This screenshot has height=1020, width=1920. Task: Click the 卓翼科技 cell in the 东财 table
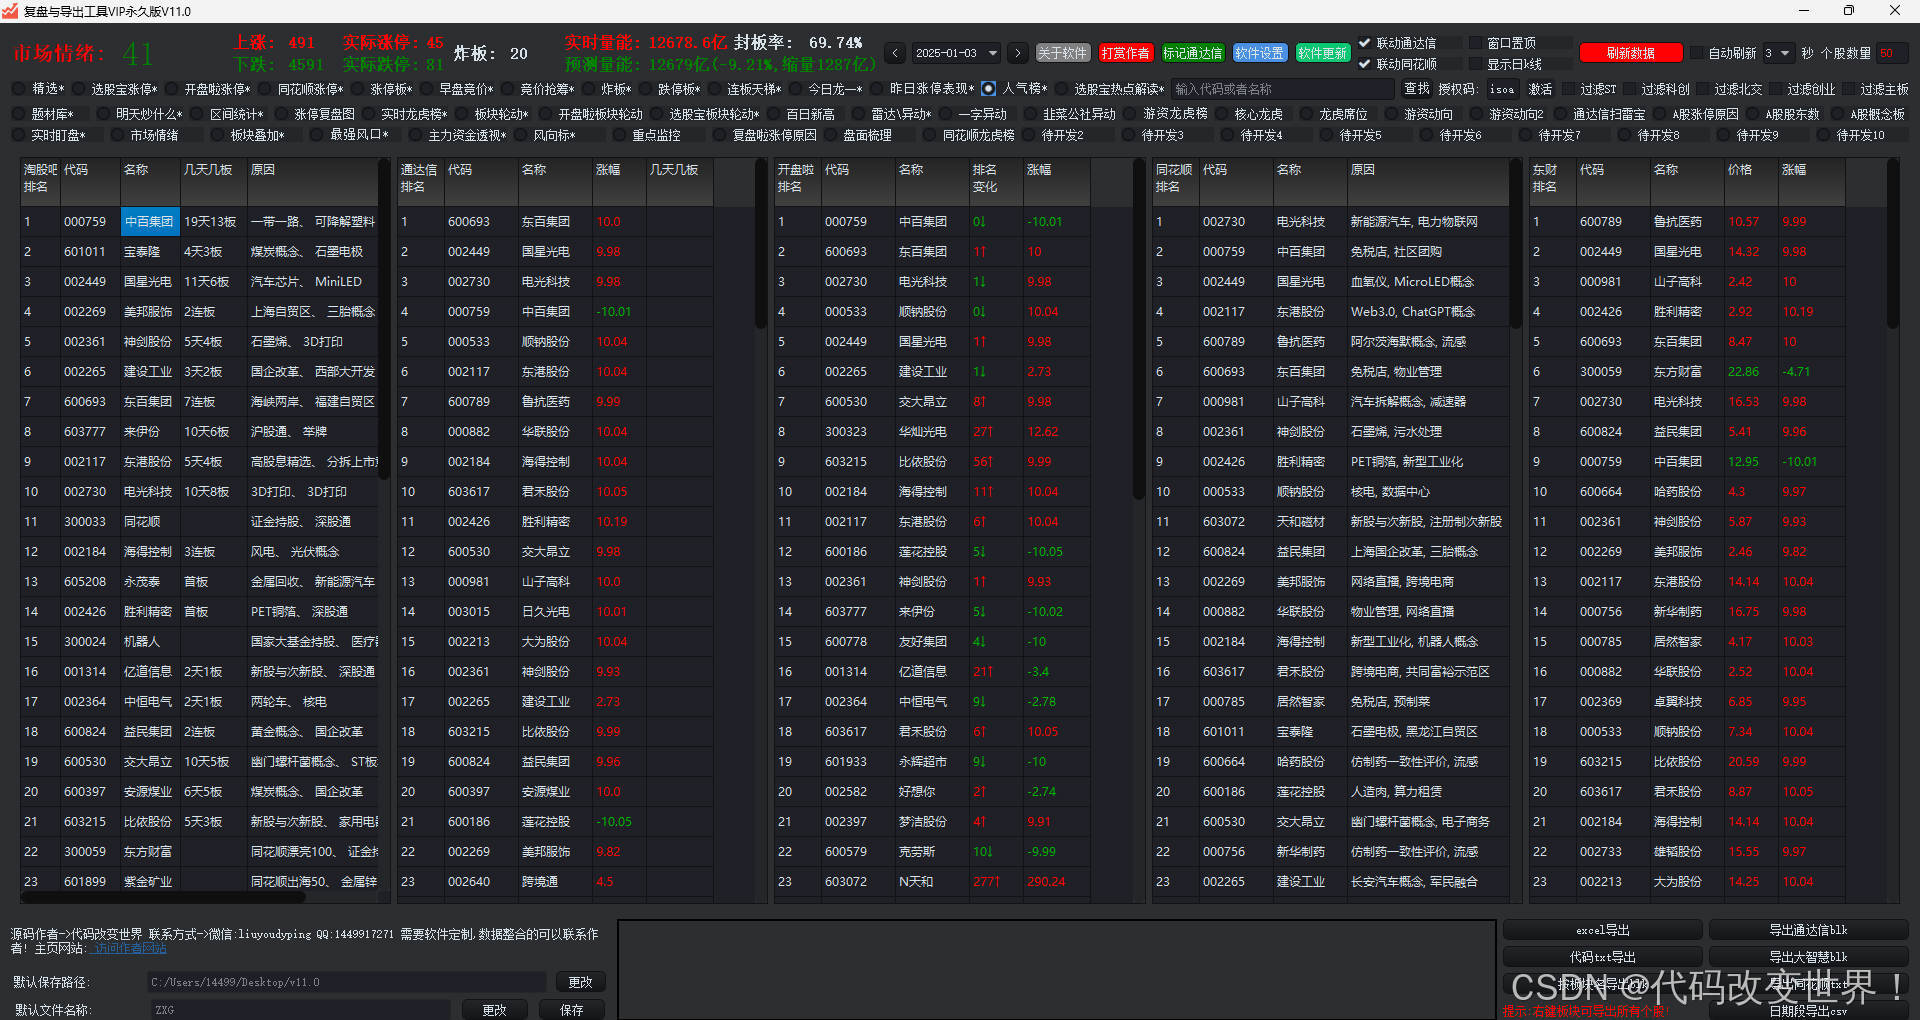(x=1686, y=702)
